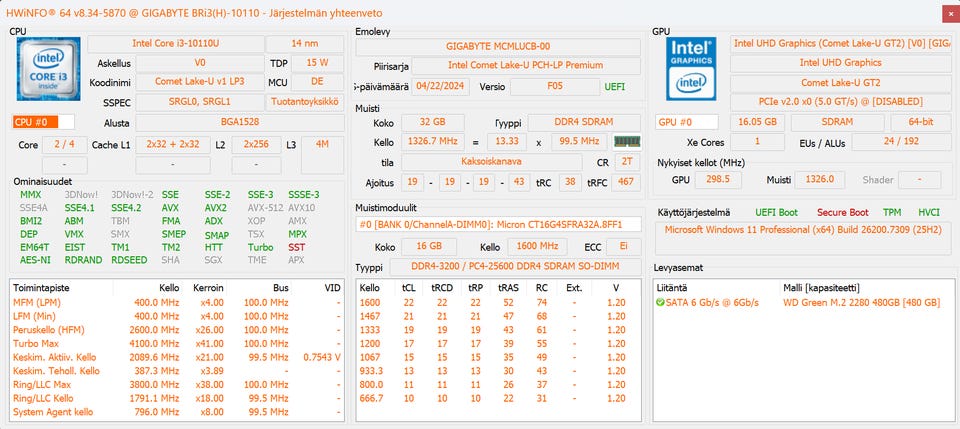Screen dimensions: 960x429
Task: Open the CPU #0 selector dropdown
Action: point(43,122)
